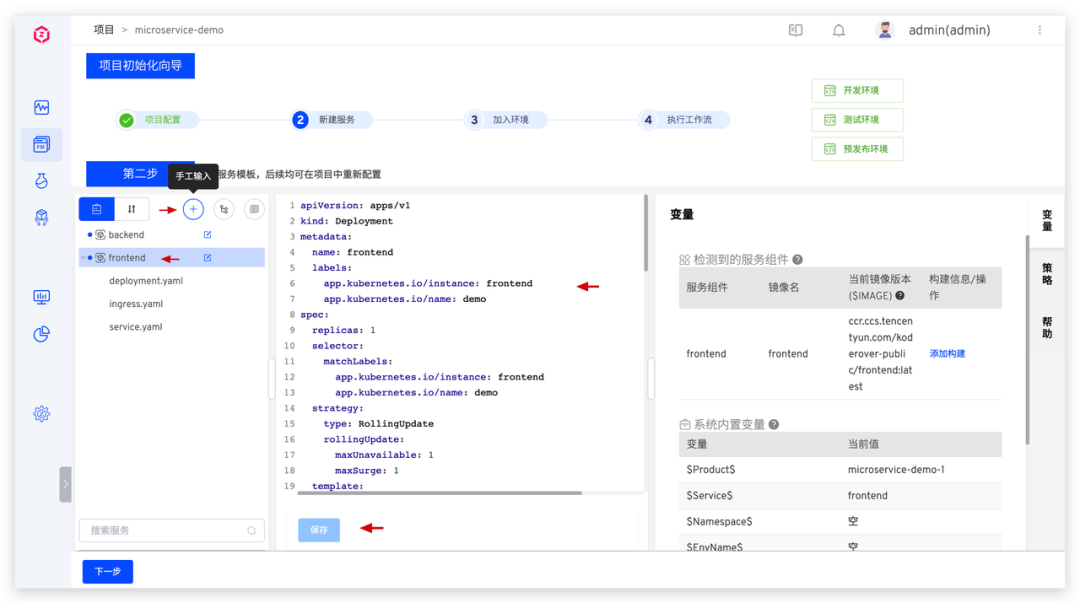Image resolution: width=1080 pixels, height=603 pixels.
Task: Click the 测试环境 environment button
Action: [x=858, y=120]
